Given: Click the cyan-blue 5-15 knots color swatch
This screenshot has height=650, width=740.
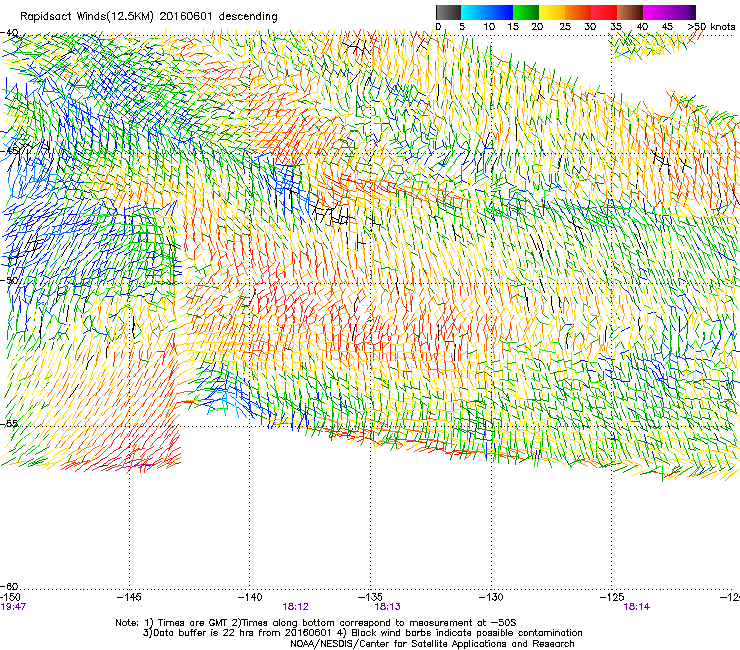Looking at the screenshot, I should (487, 12).
